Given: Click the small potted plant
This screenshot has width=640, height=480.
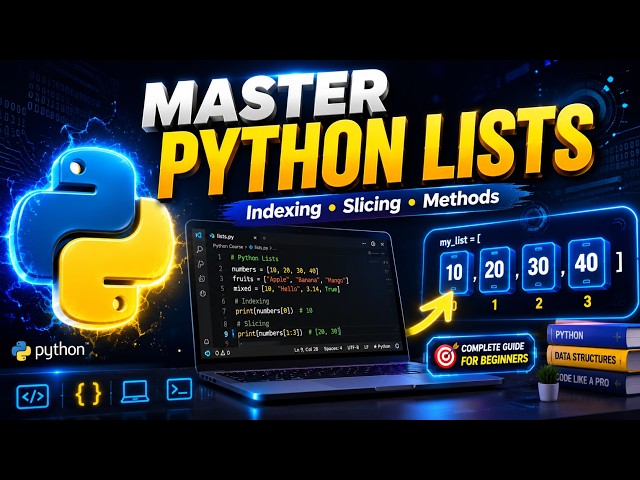Looking at the screenshot, I should coord(548,382).
